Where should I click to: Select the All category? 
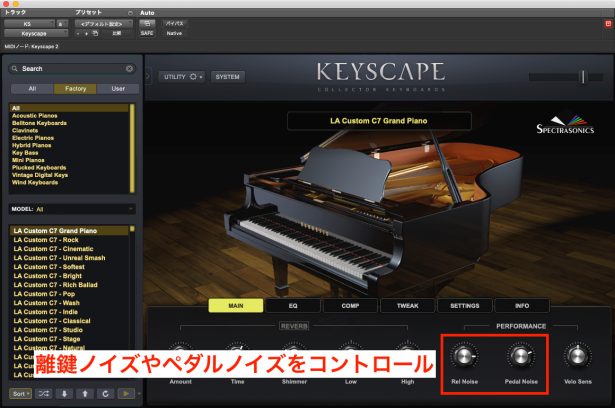tap(69, 108)
